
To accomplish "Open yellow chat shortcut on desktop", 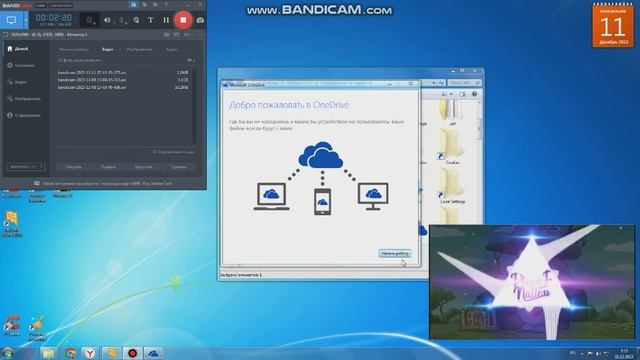I will coord(11,224).
